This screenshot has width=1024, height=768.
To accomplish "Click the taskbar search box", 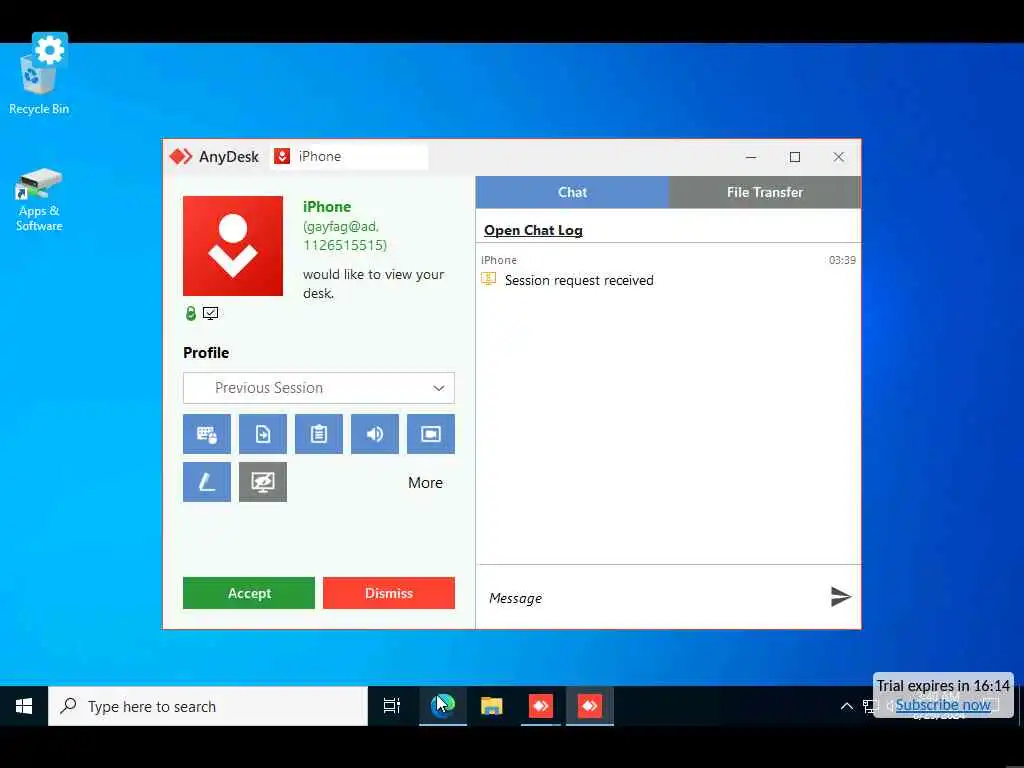I will (x=208, y=706).
